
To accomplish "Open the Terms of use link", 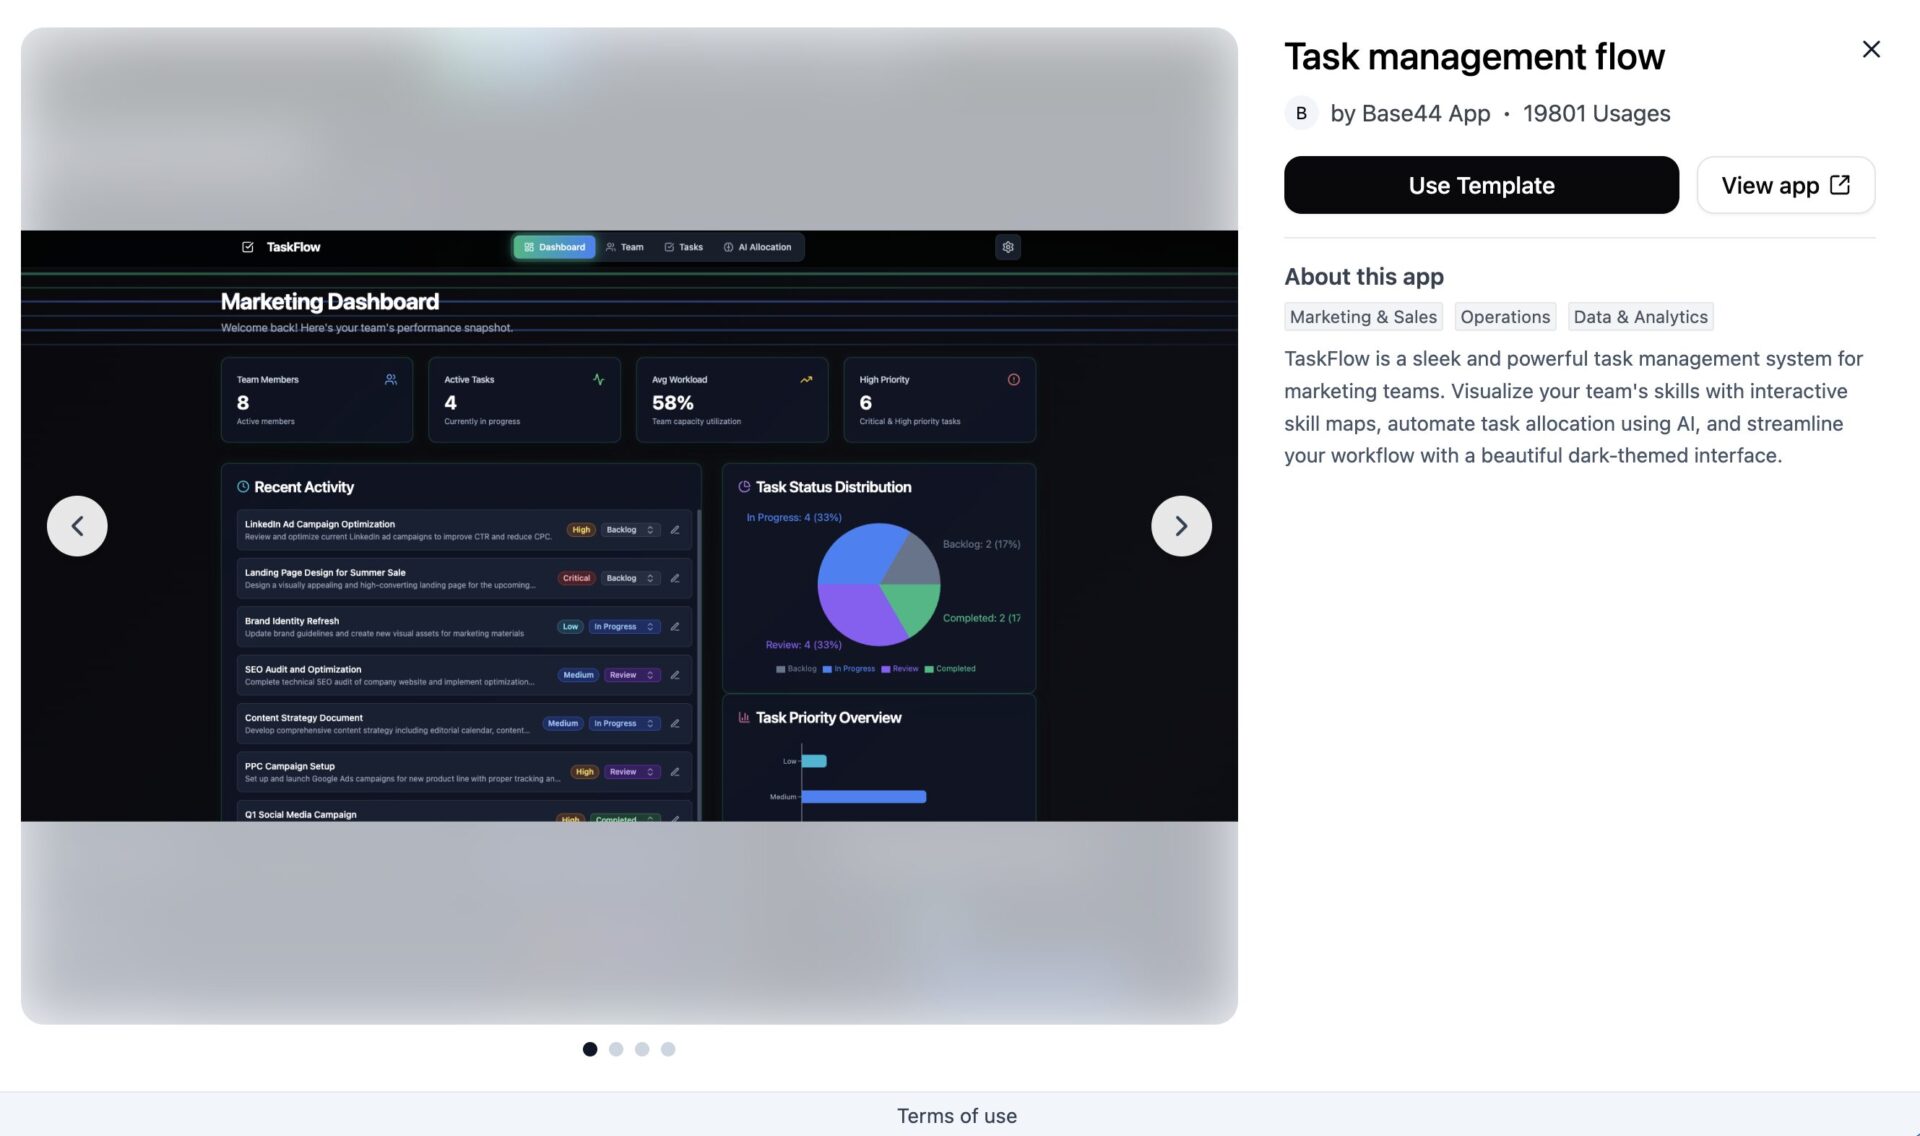I will 956,1116.
